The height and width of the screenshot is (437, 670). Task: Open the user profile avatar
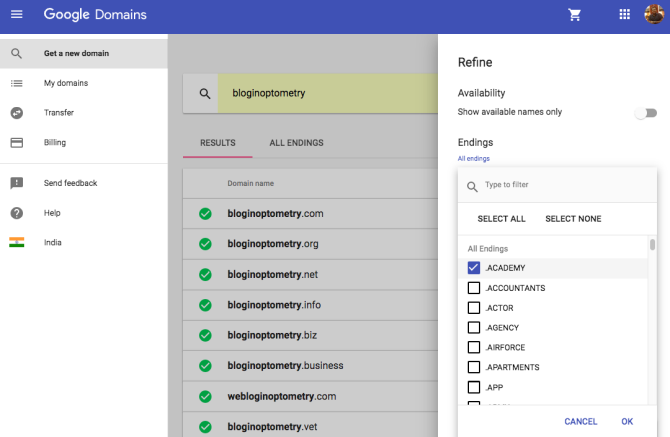[654, 14]
